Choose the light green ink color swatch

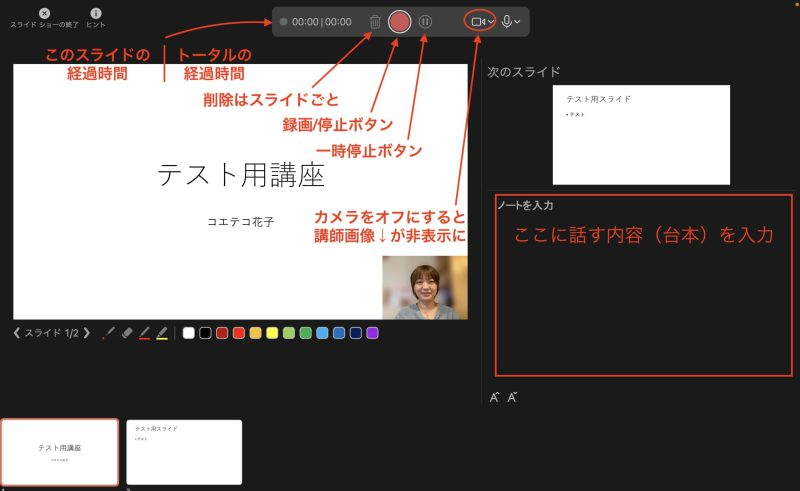coord(289,333)
